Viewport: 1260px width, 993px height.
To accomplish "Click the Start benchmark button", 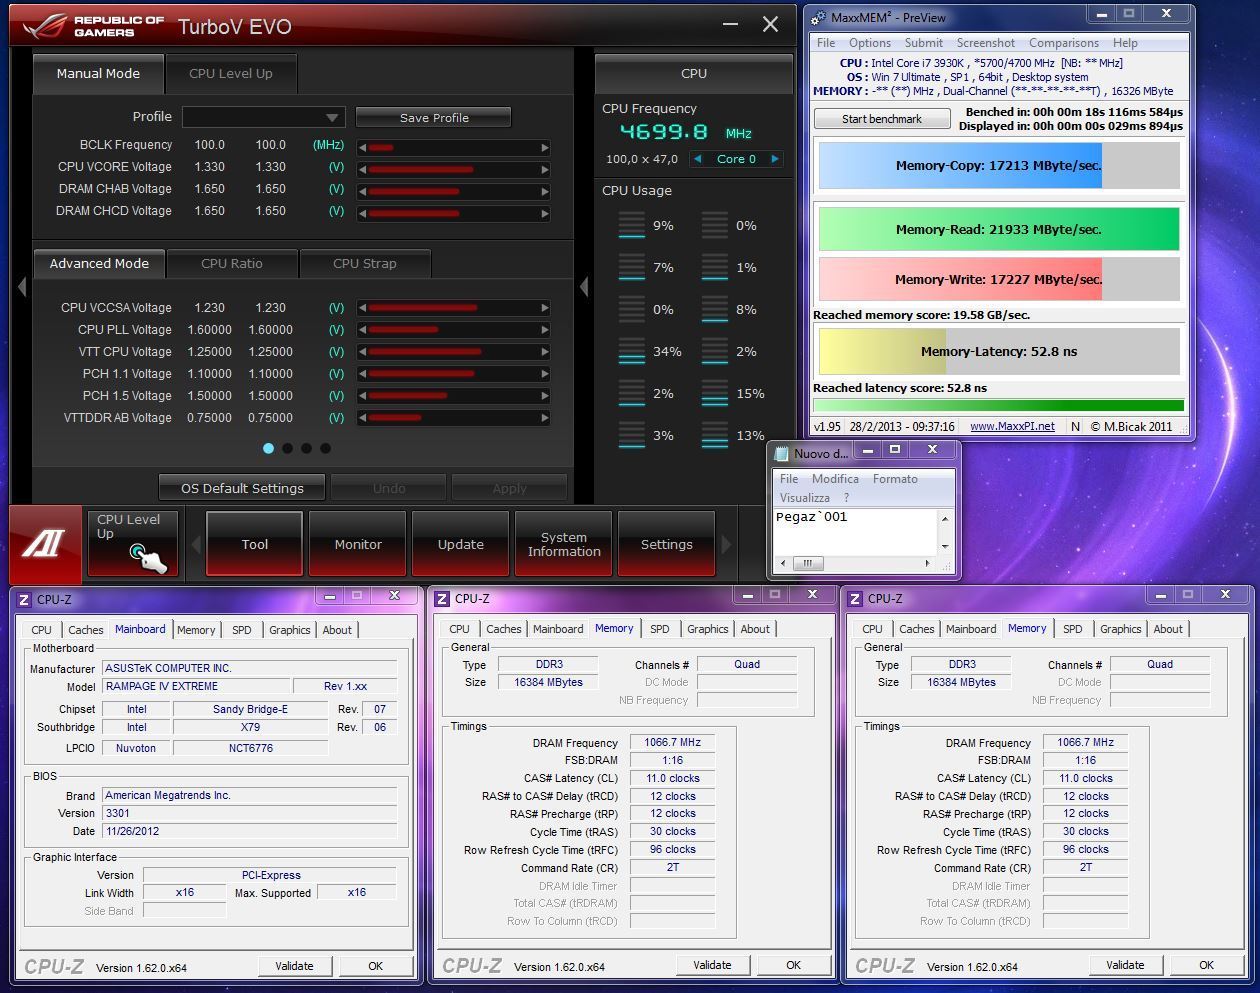I will click(882, 118).
